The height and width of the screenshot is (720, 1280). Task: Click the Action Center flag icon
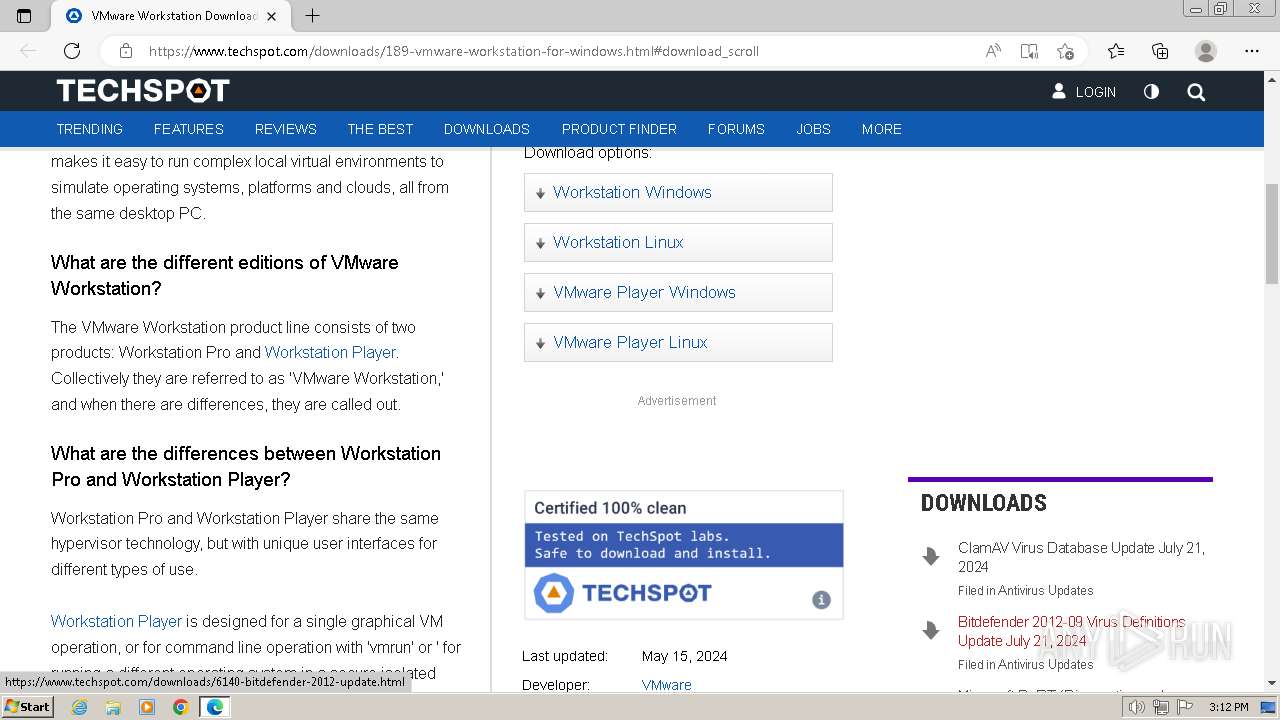click(1184, 707)
